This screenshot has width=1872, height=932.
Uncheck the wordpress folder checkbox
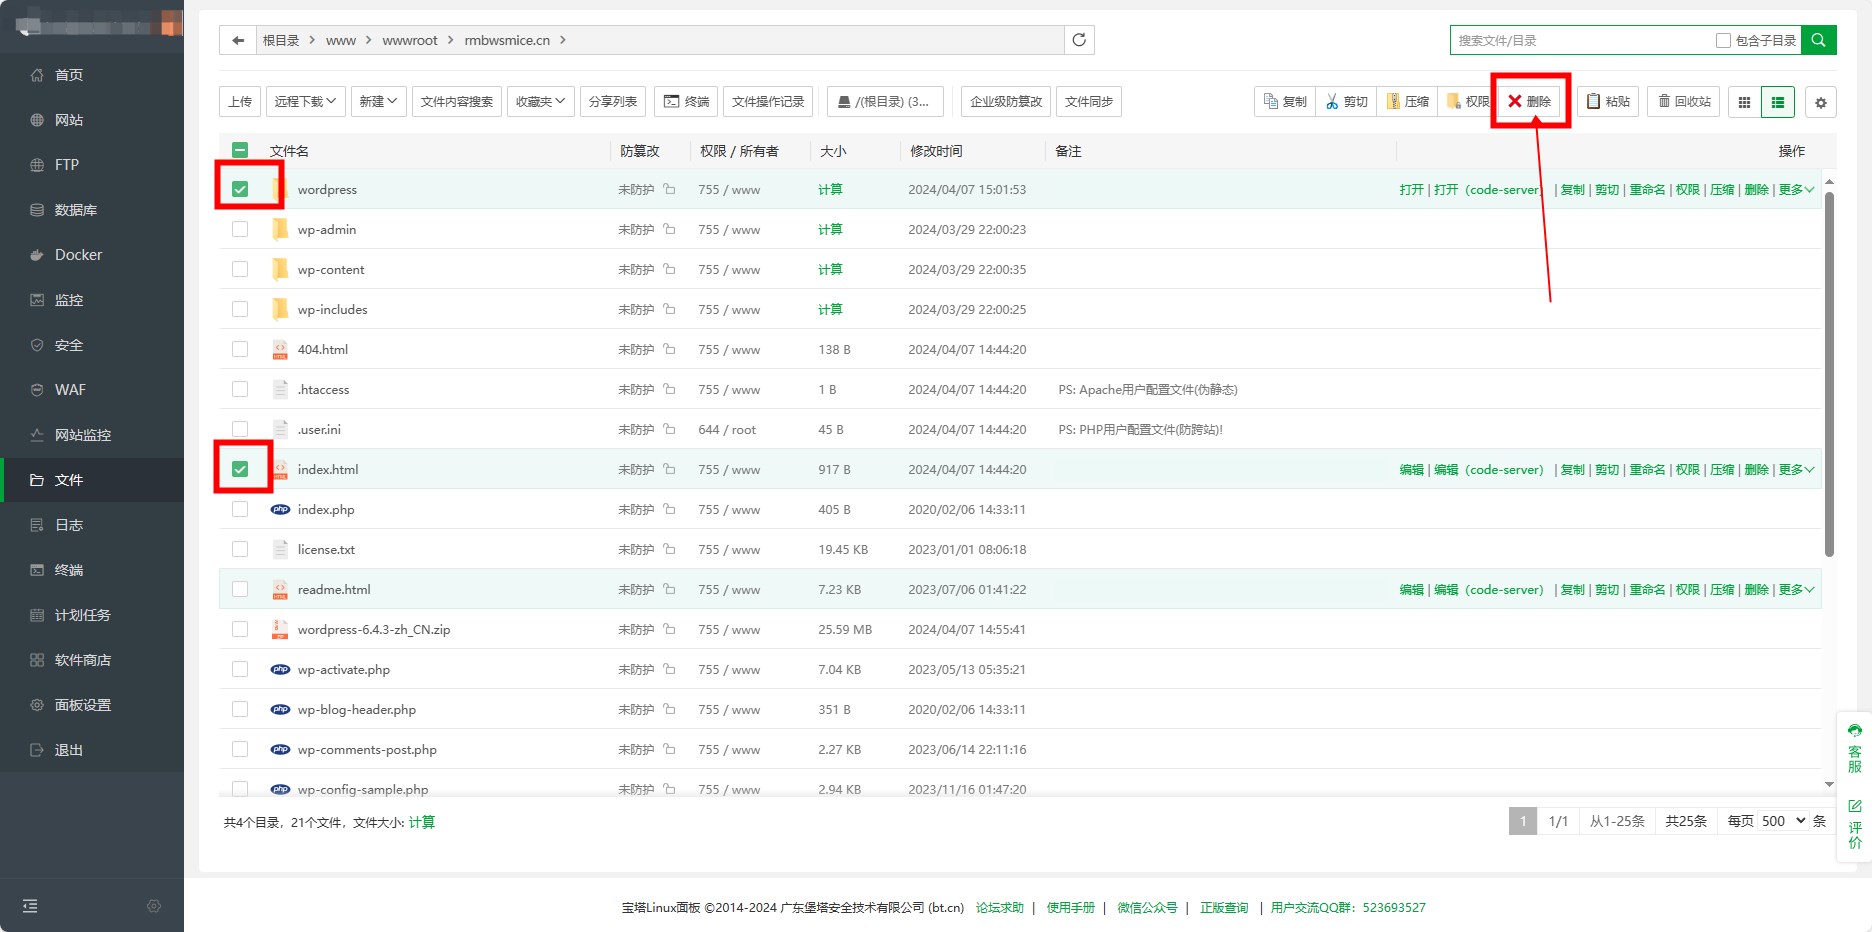click(240, 189)
